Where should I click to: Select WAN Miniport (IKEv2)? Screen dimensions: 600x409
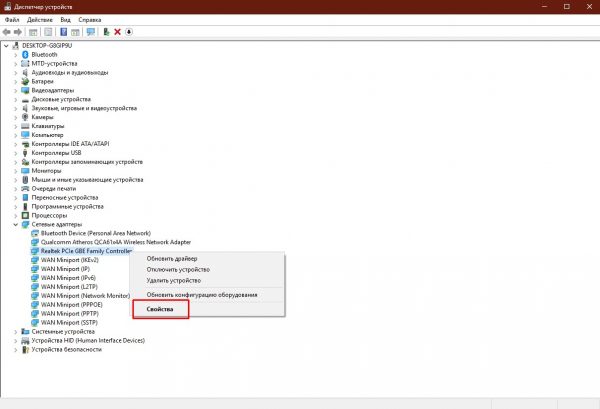pyautogui.click(x=69, y=260)
